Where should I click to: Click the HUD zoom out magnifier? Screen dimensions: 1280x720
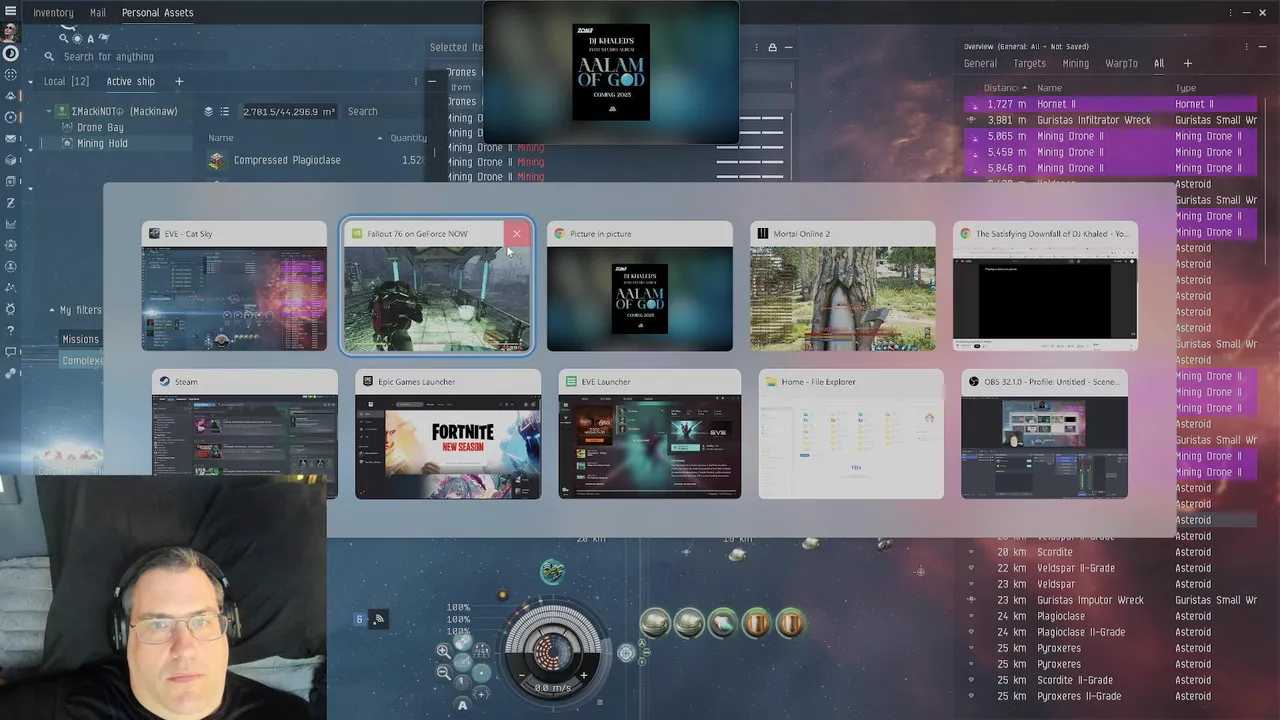pos(443,672)
